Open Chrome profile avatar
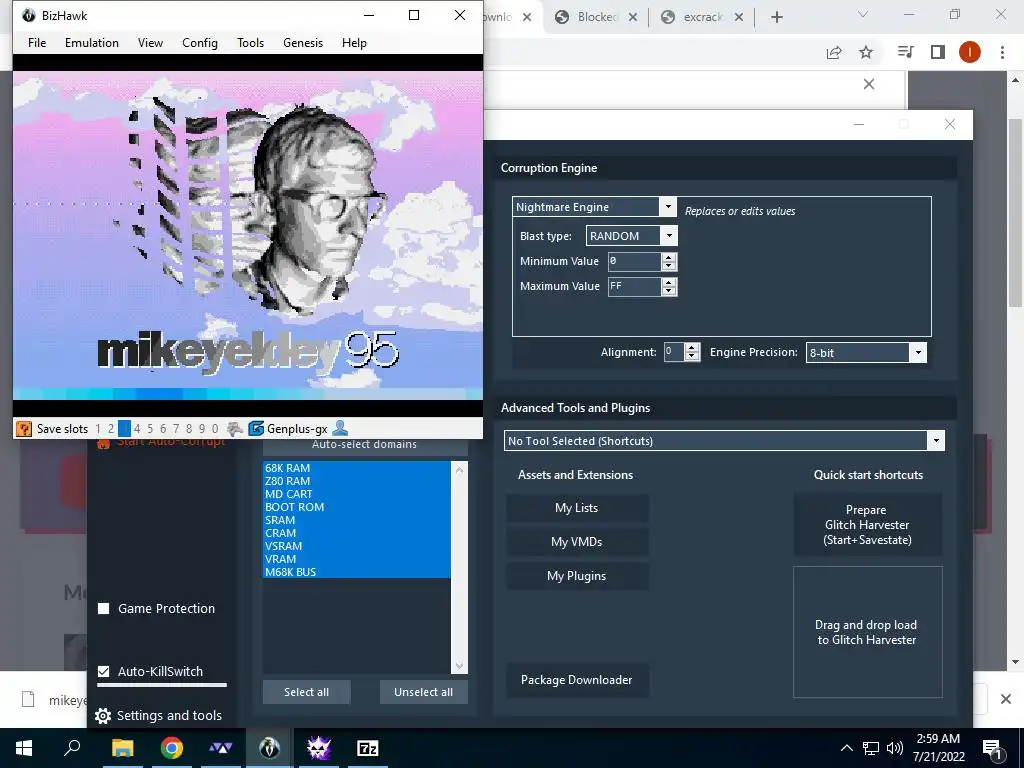 coord(970,52)
